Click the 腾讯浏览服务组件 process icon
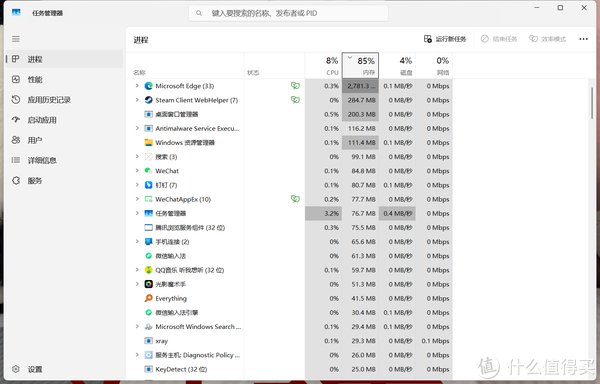The image size is (600, 384). point(148,228)
